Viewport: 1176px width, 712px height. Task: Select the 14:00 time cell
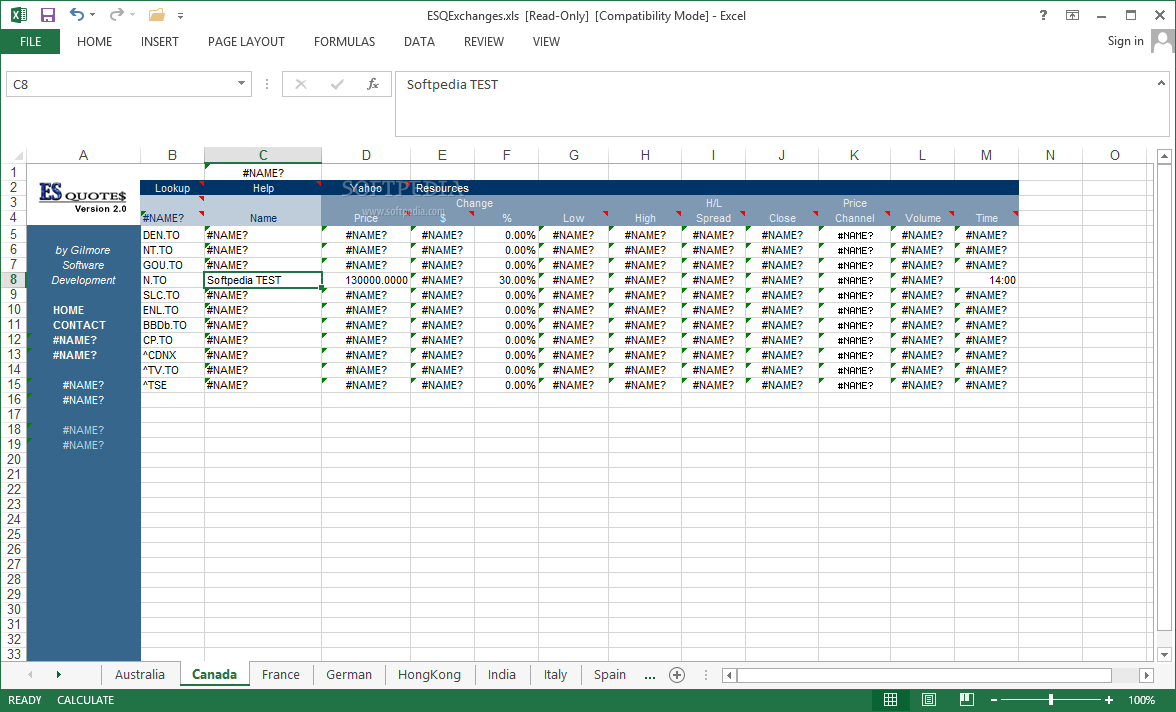click(x=986, y=280)
